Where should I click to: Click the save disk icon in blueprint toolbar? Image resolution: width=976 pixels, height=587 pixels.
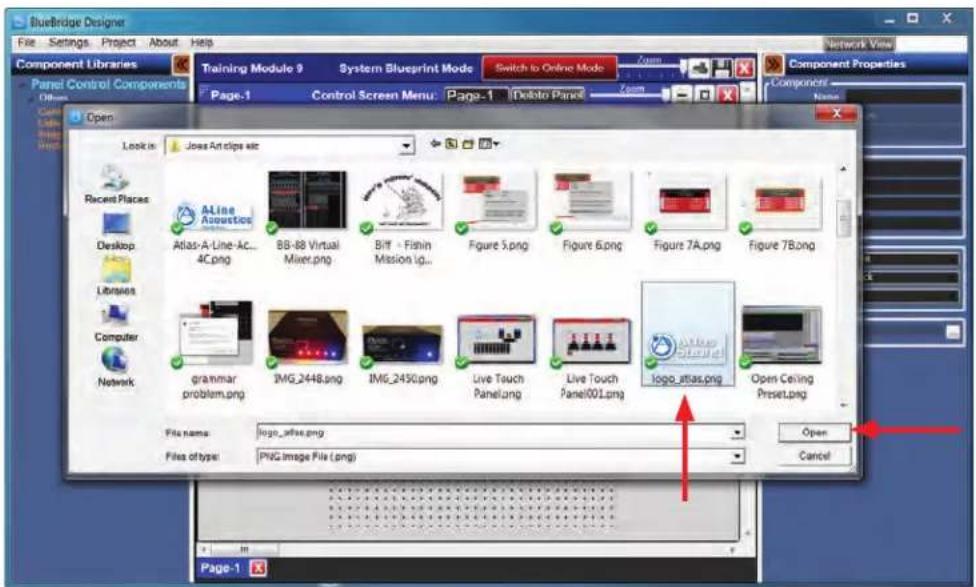click(x=722, y=68)
